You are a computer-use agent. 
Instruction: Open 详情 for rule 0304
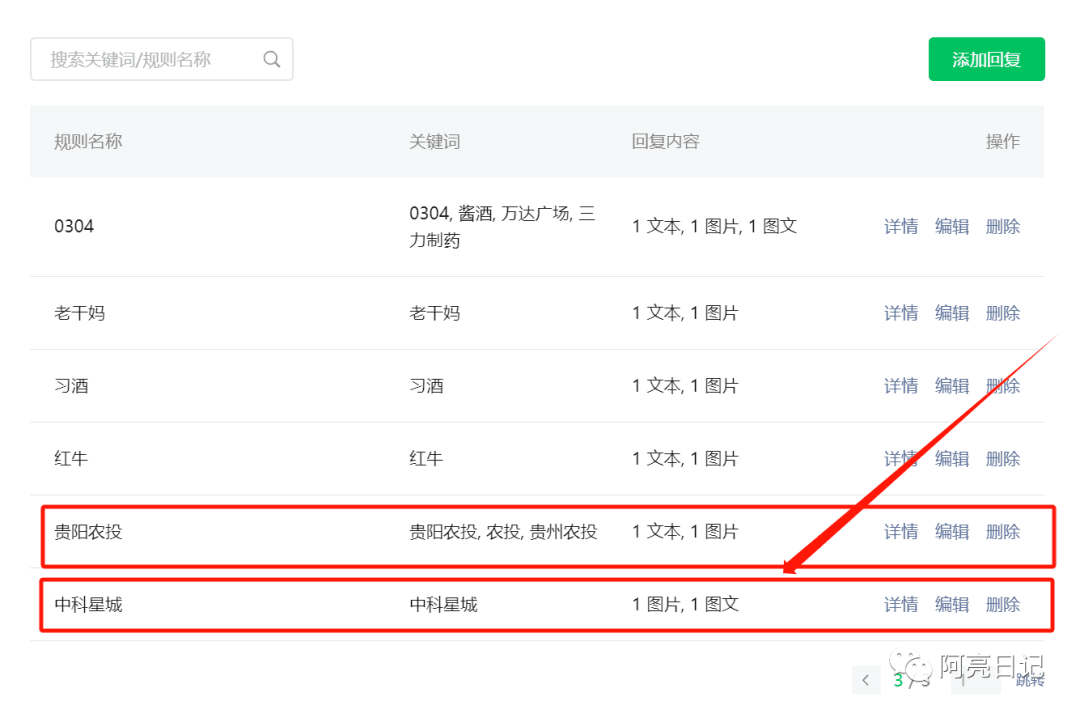(x=901, y=227)
